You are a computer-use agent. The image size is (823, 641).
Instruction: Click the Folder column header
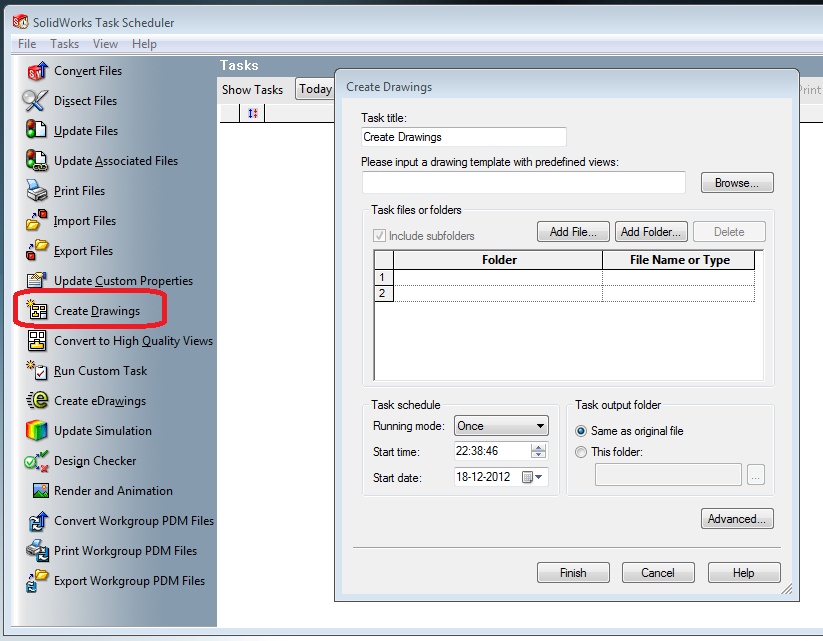click(x=498, y=260)
